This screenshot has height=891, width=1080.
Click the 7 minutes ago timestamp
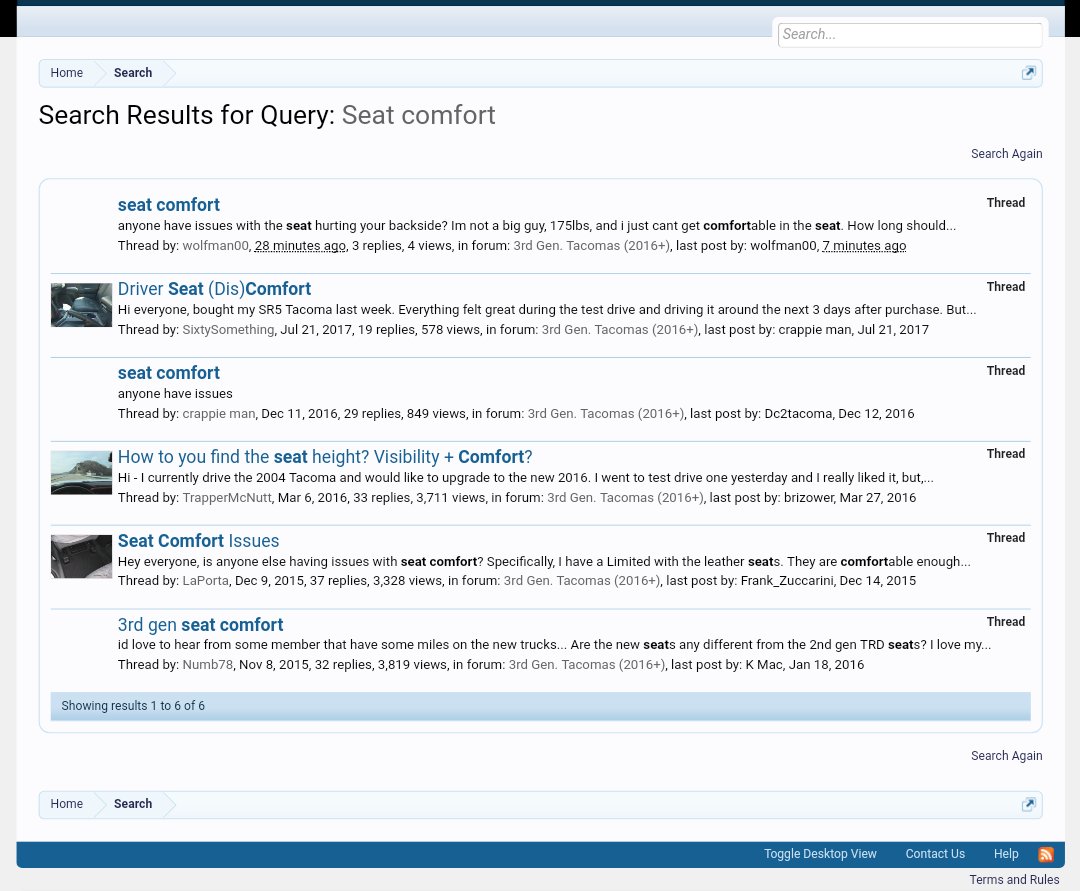coord(864,246)
